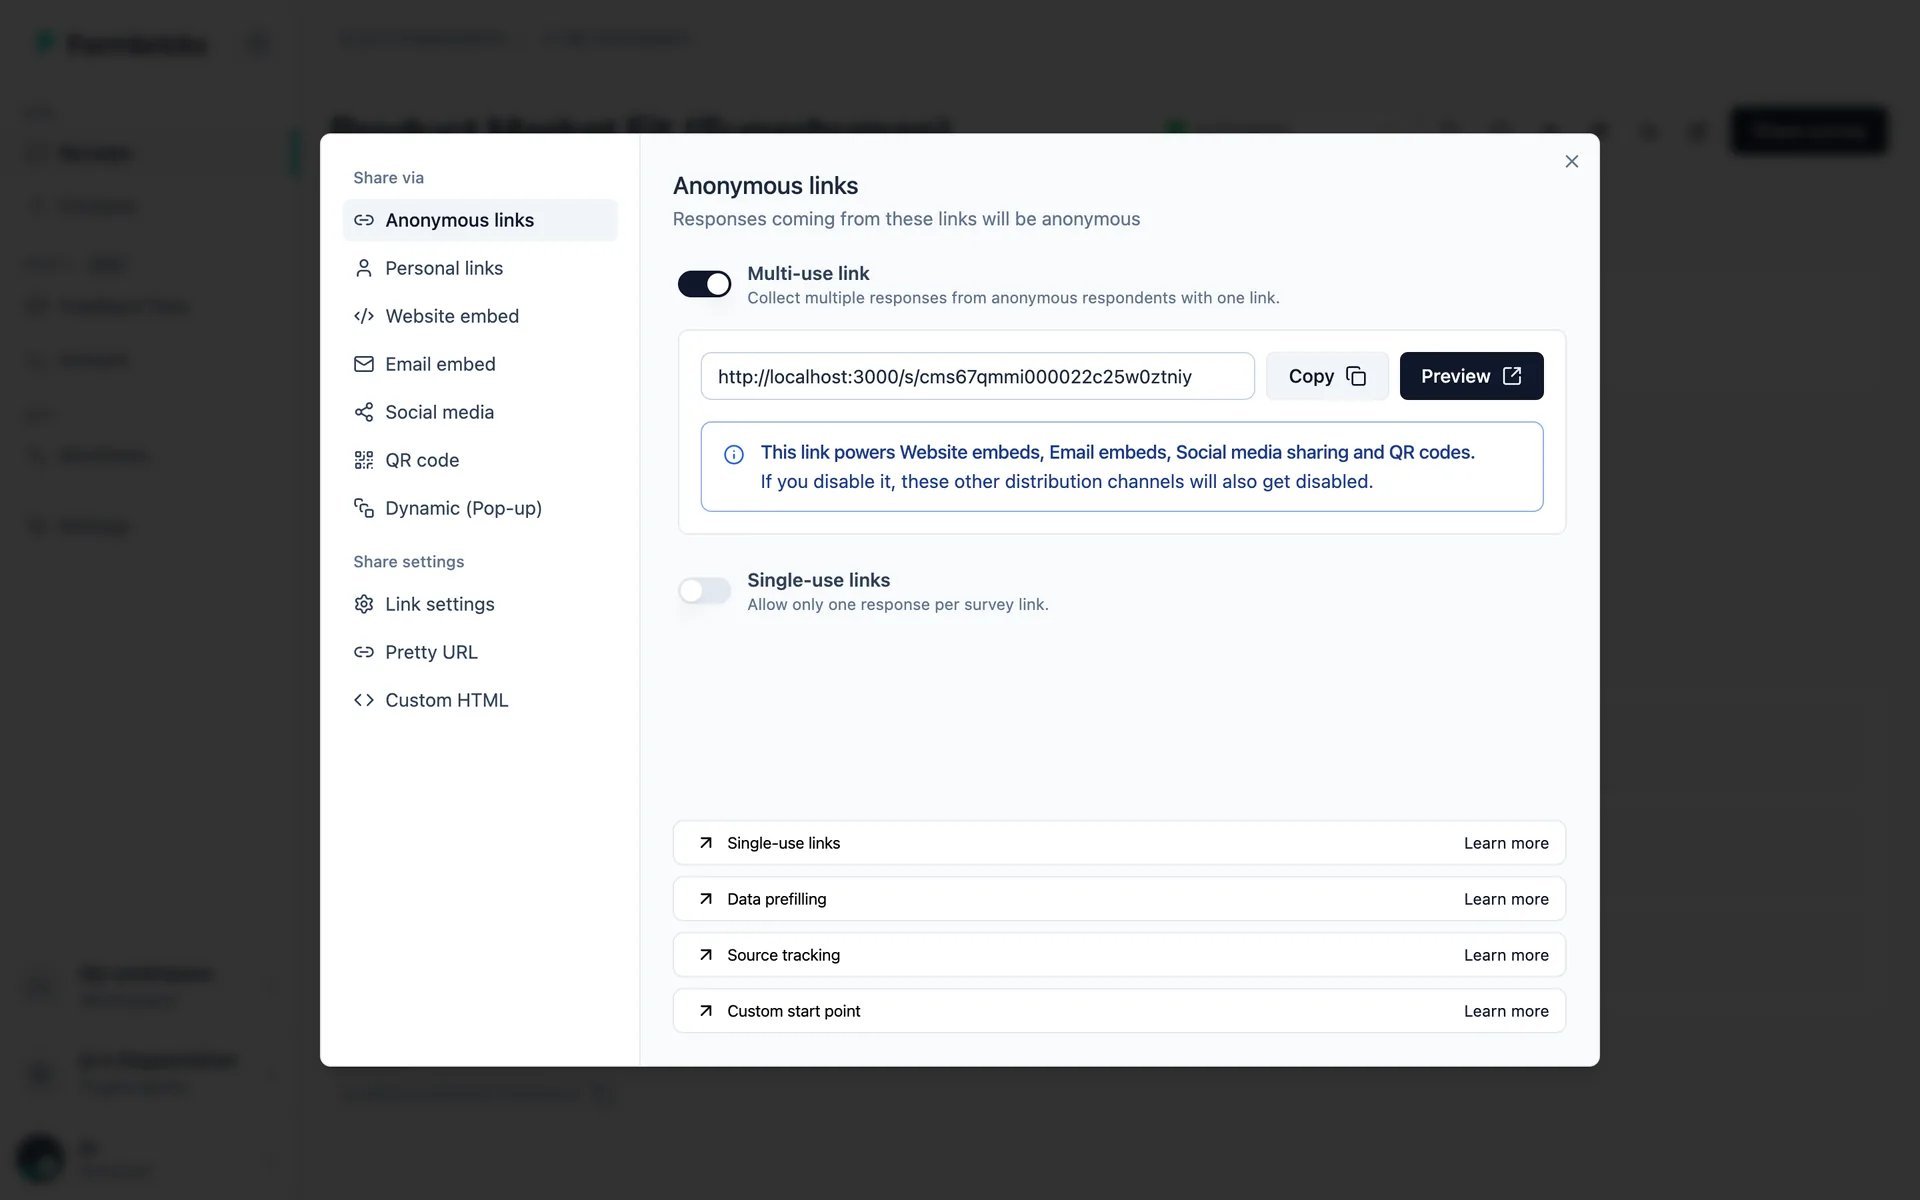Open the QR code section
This screenshot has width=1920, height=1200.
point(480,460)
